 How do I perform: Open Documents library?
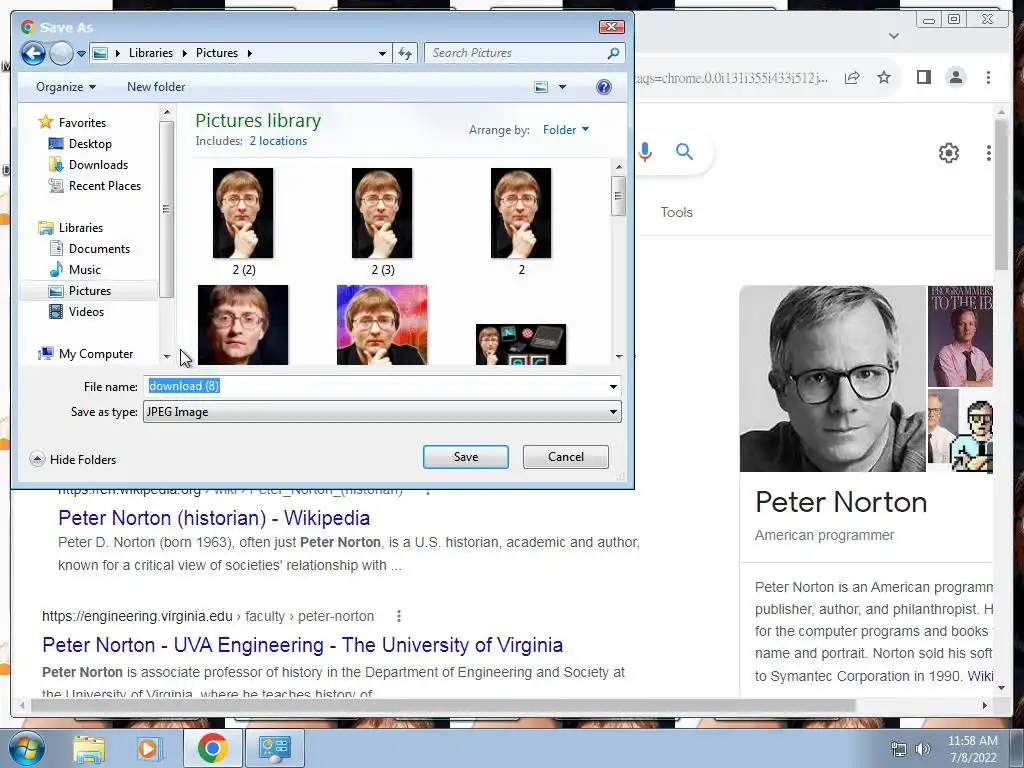[99, 249]
